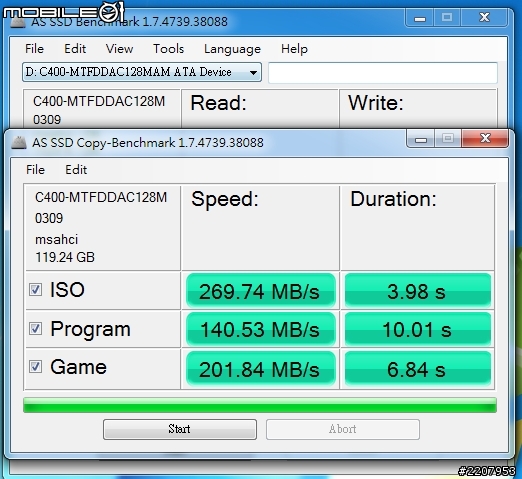522x479 pixels.
Task: Click the green progress bar
Action: tap(260, 405)
